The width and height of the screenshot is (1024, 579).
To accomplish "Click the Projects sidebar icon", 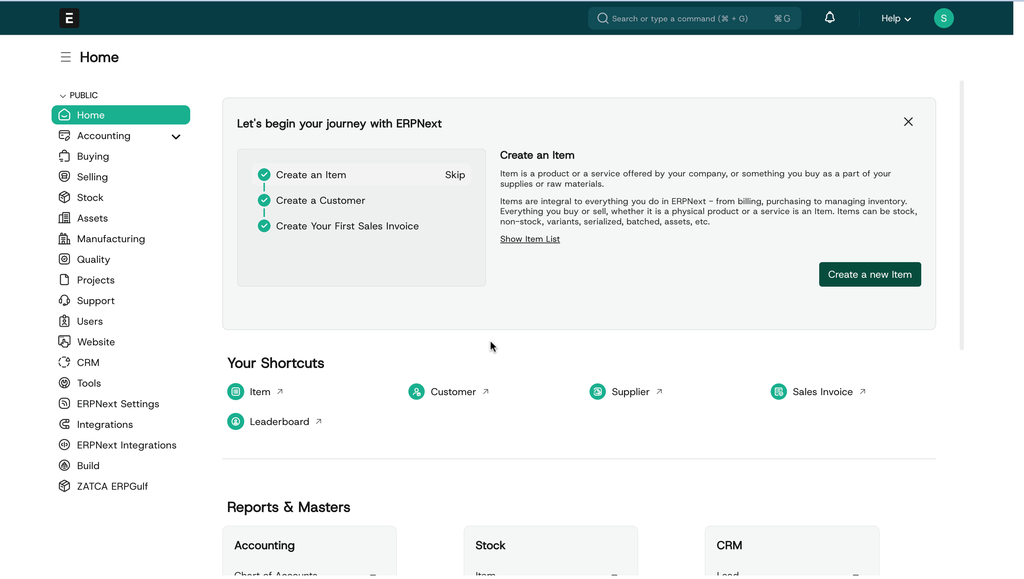I will tap(64, 280).
